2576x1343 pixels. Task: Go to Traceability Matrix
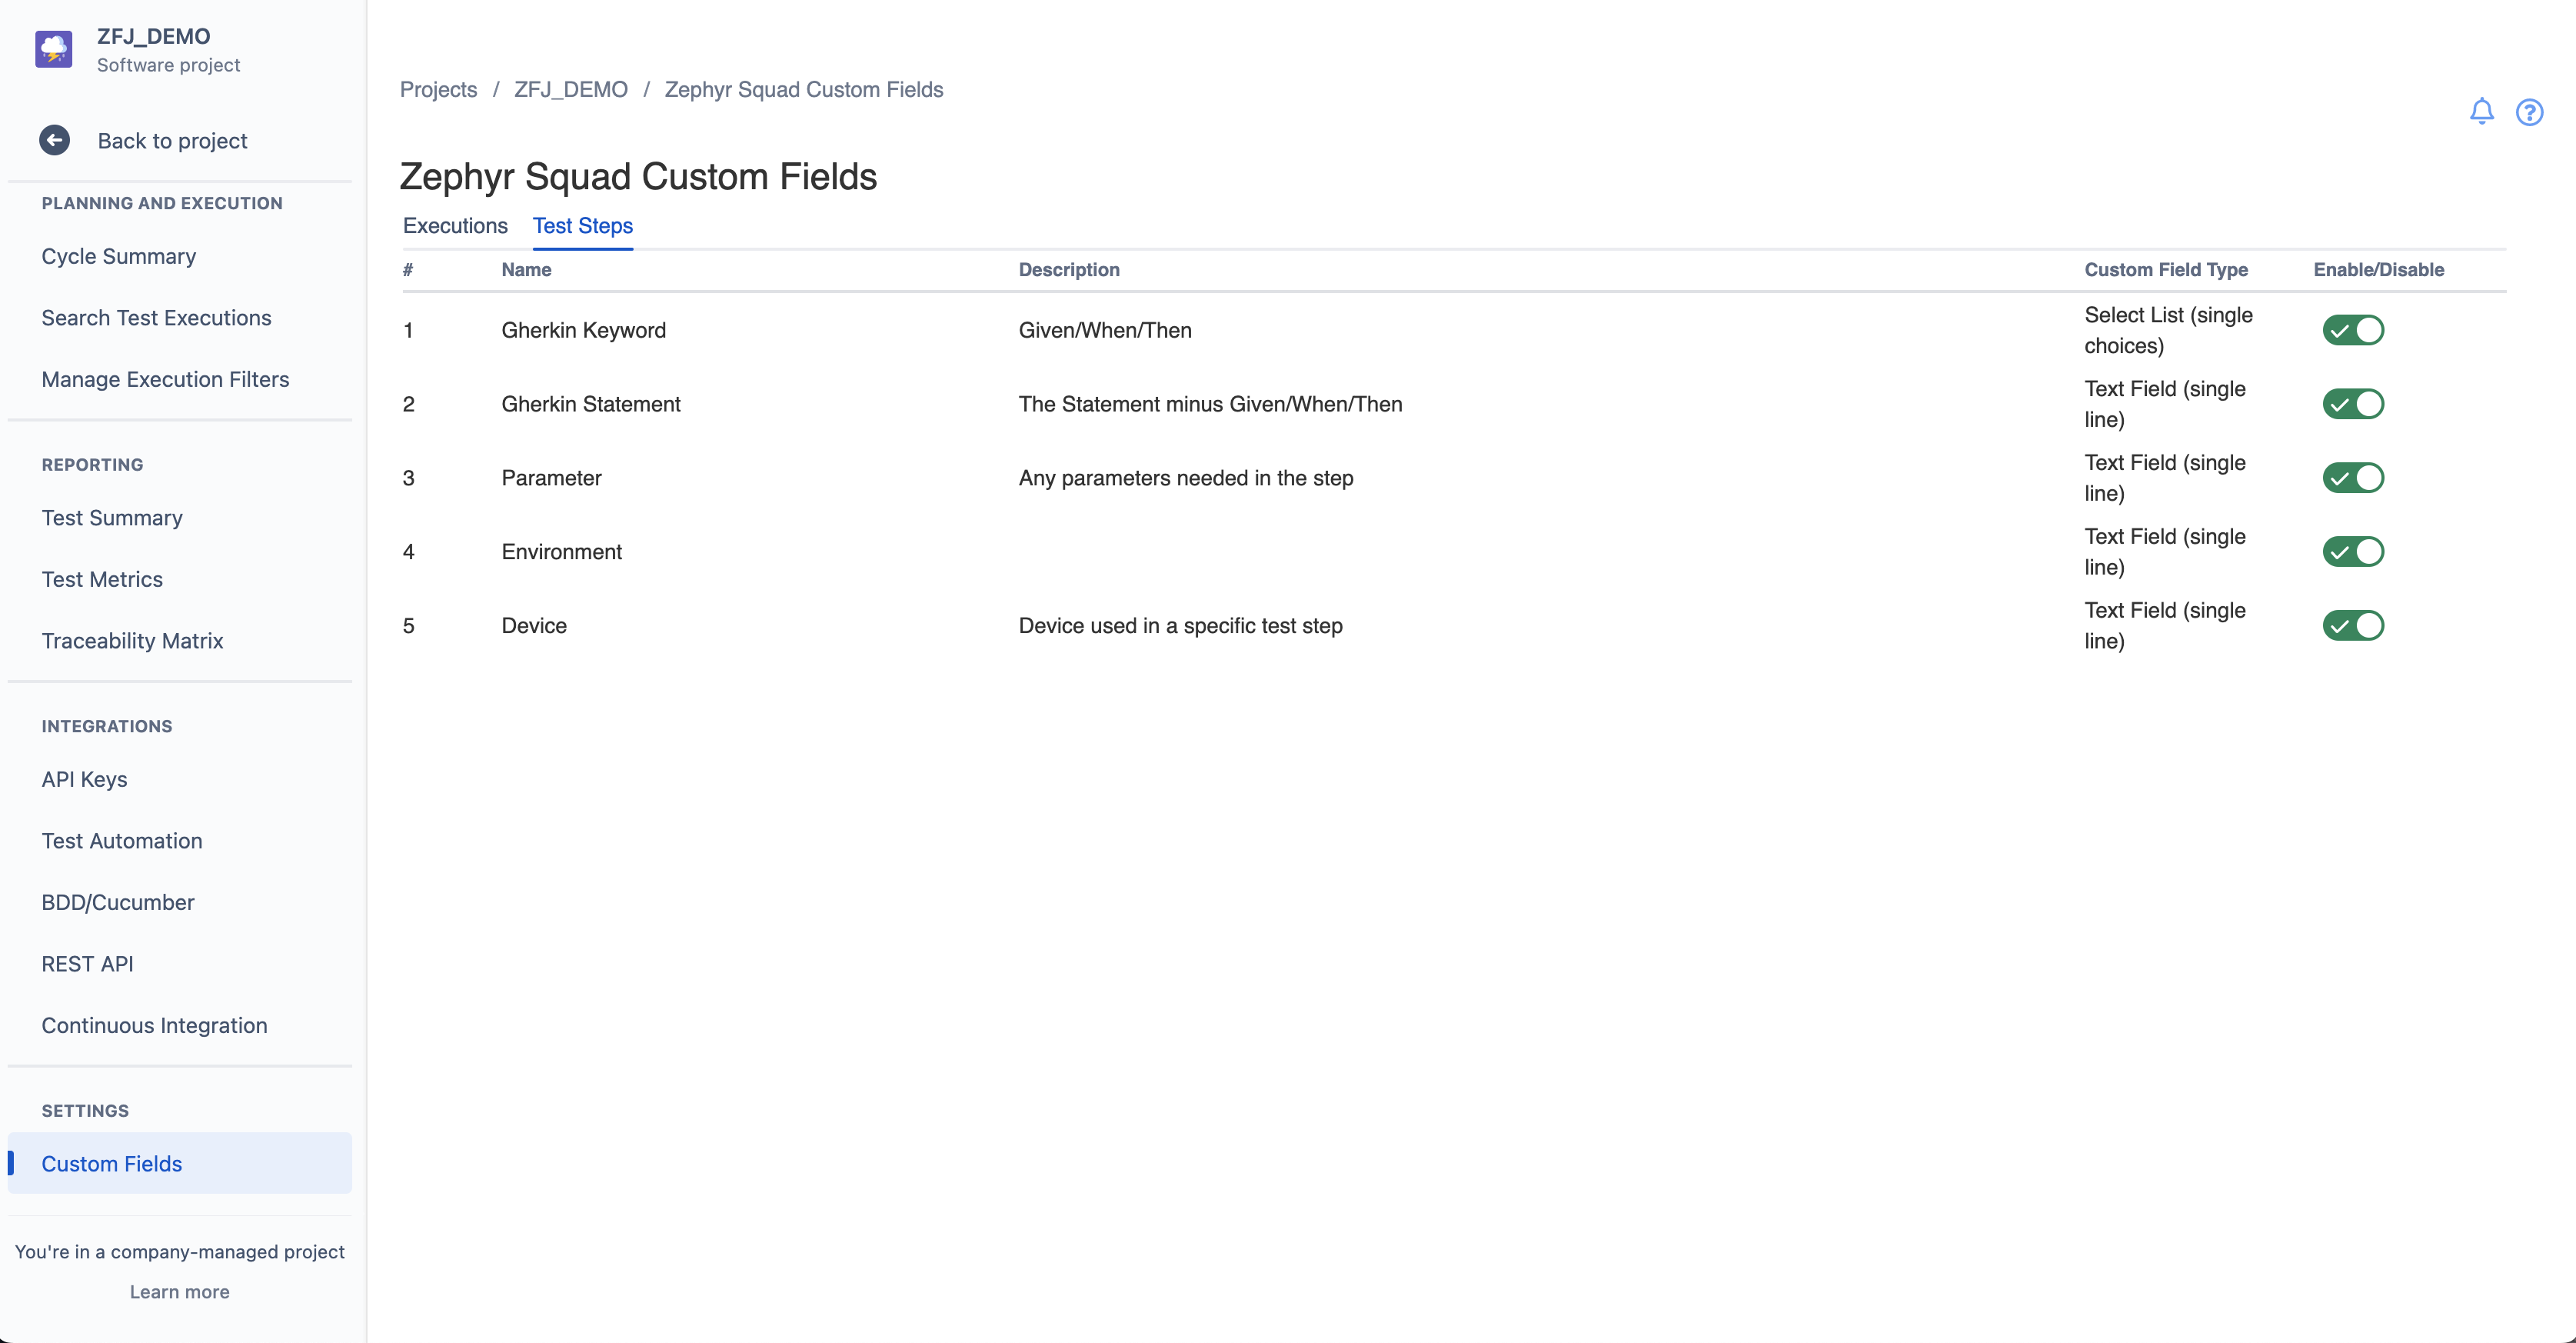132,641
